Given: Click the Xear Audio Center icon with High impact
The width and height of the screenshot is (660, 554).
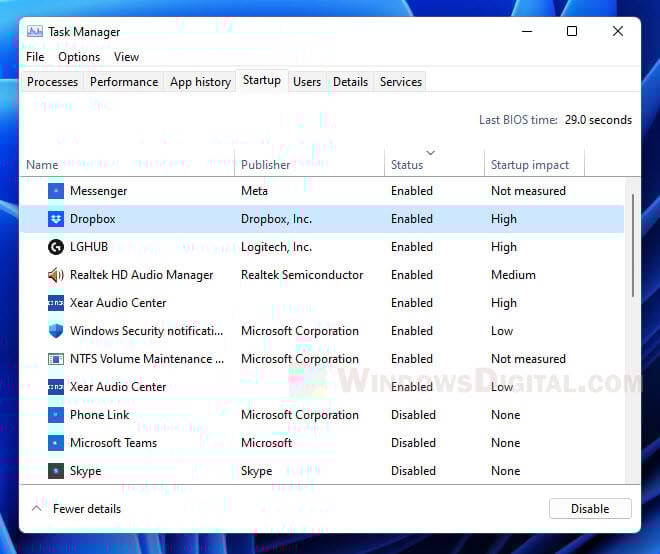Looking at the screenshot, I should (x=56, y=303).
